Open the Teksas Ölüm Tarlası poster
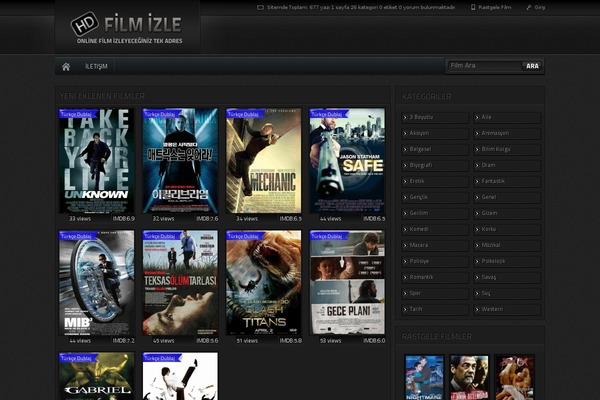The height and width of the screenshot is (400, 600). (180, 282)
